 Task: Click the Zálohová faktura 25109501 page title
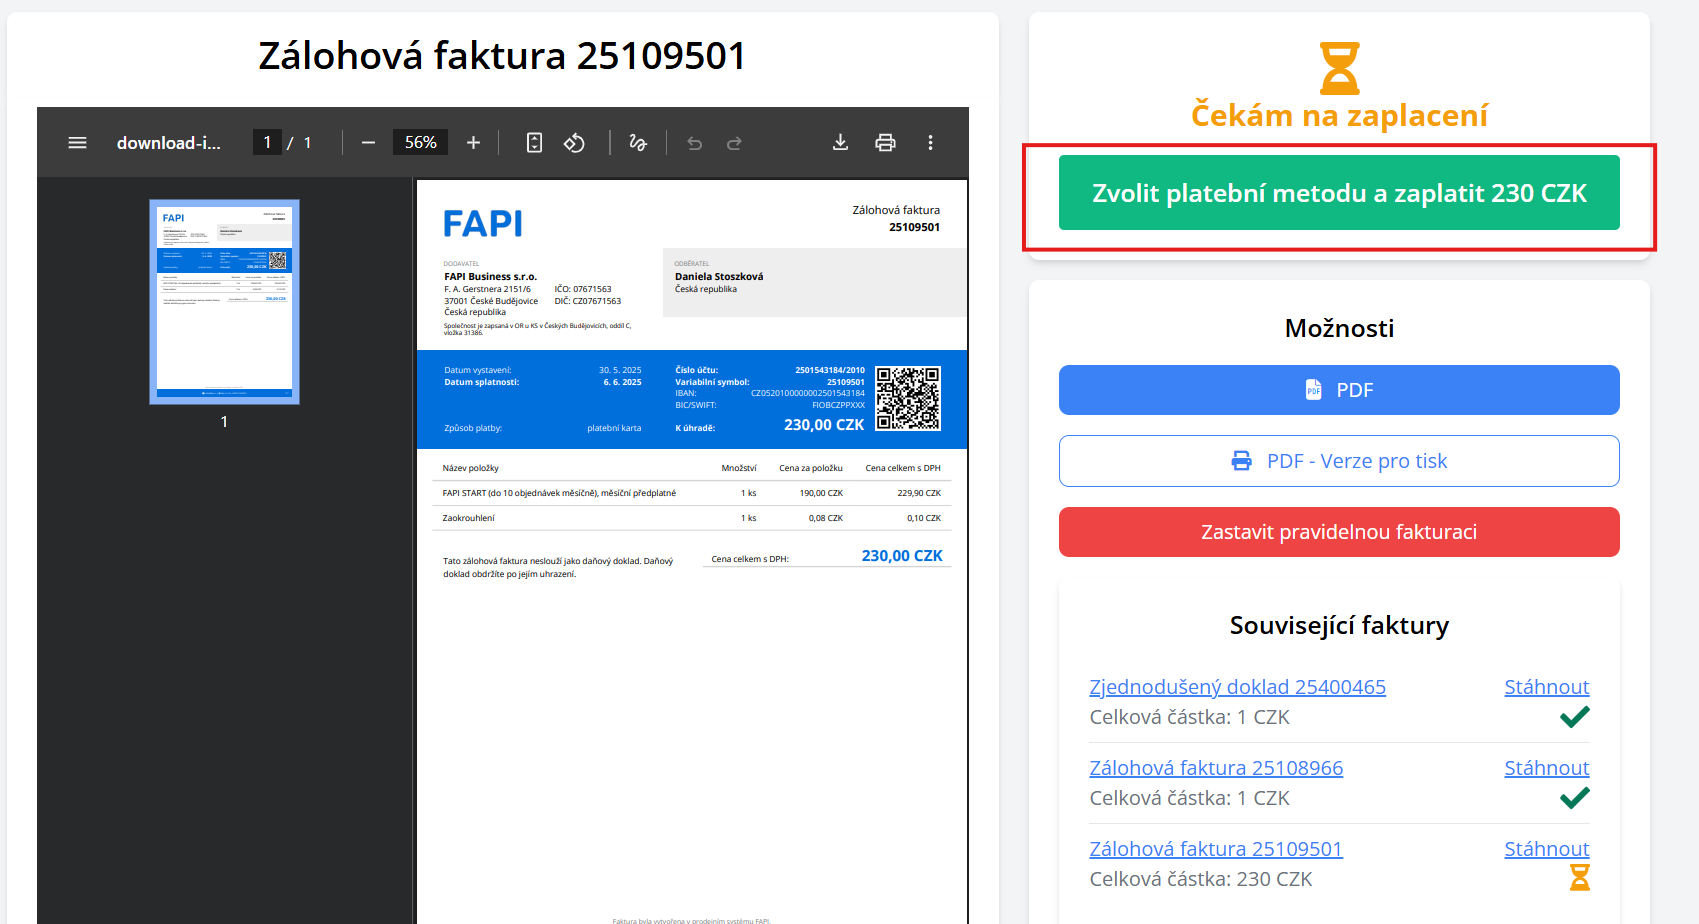(x=502, y=56)
